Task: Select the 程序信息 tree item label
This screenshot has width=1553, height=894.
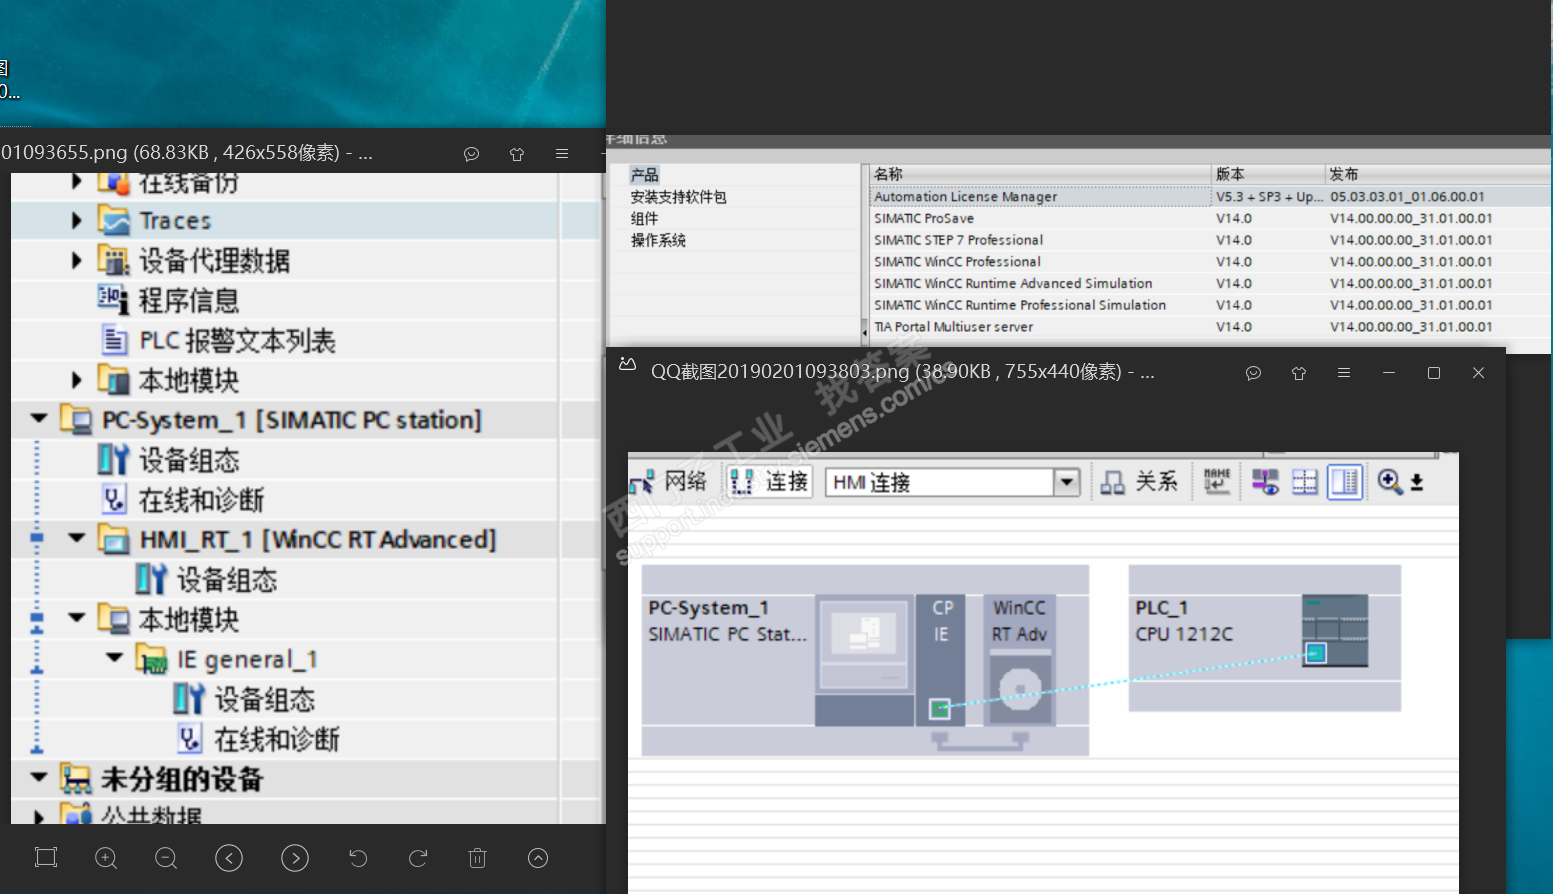Action: click(x=189, y=300)
